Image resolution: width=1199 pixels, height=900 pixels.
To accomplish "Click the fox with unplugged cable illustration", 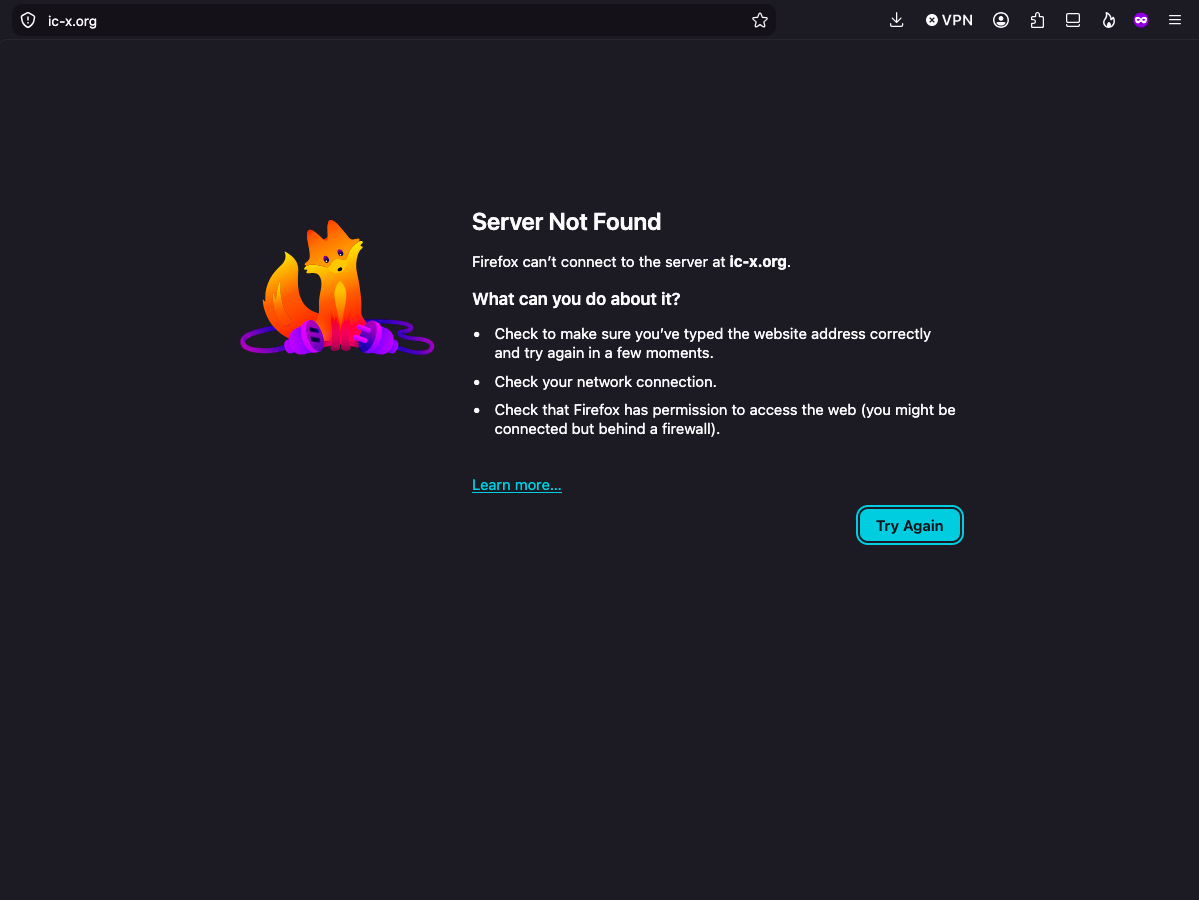I will click(x=337, y=288).
